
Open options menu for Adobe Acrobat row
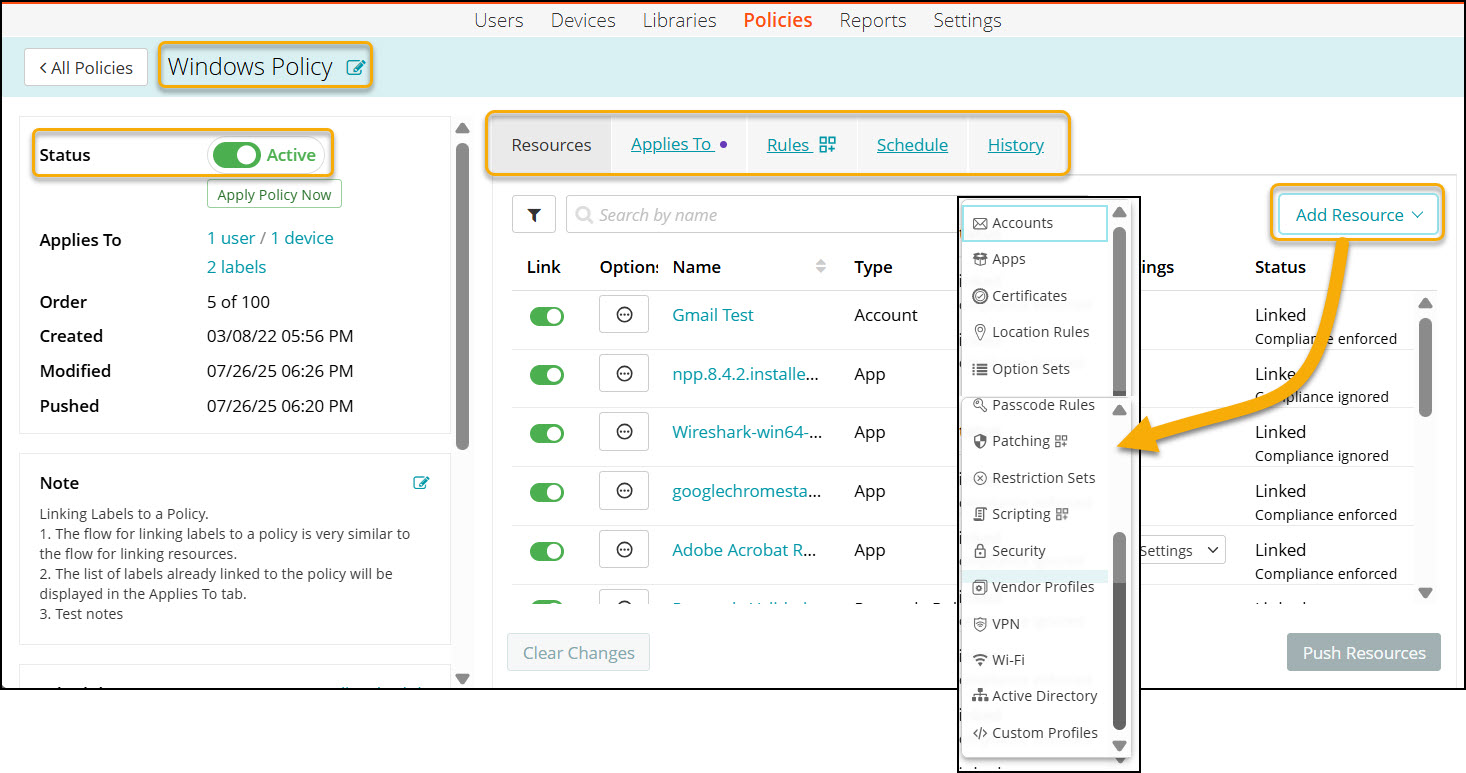pyautogui.click(x=624, y=550)
